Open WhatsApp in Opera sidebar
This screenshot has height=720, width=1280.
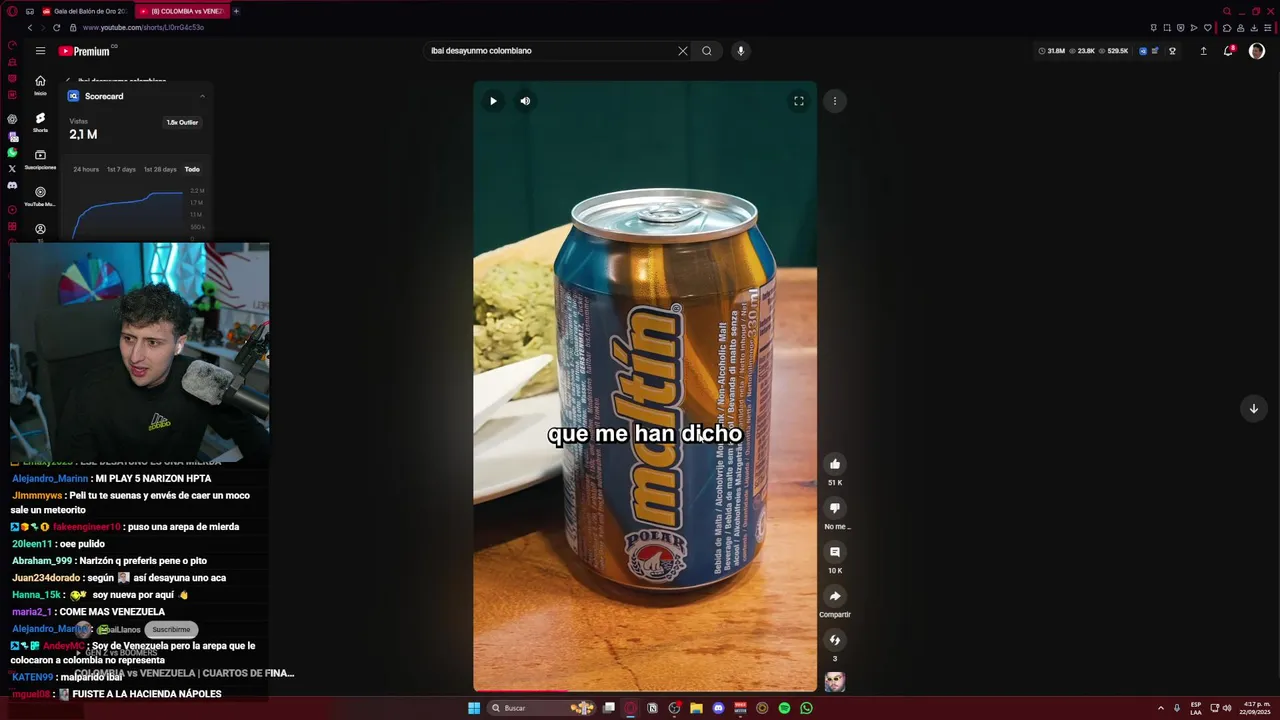point(12,152)
